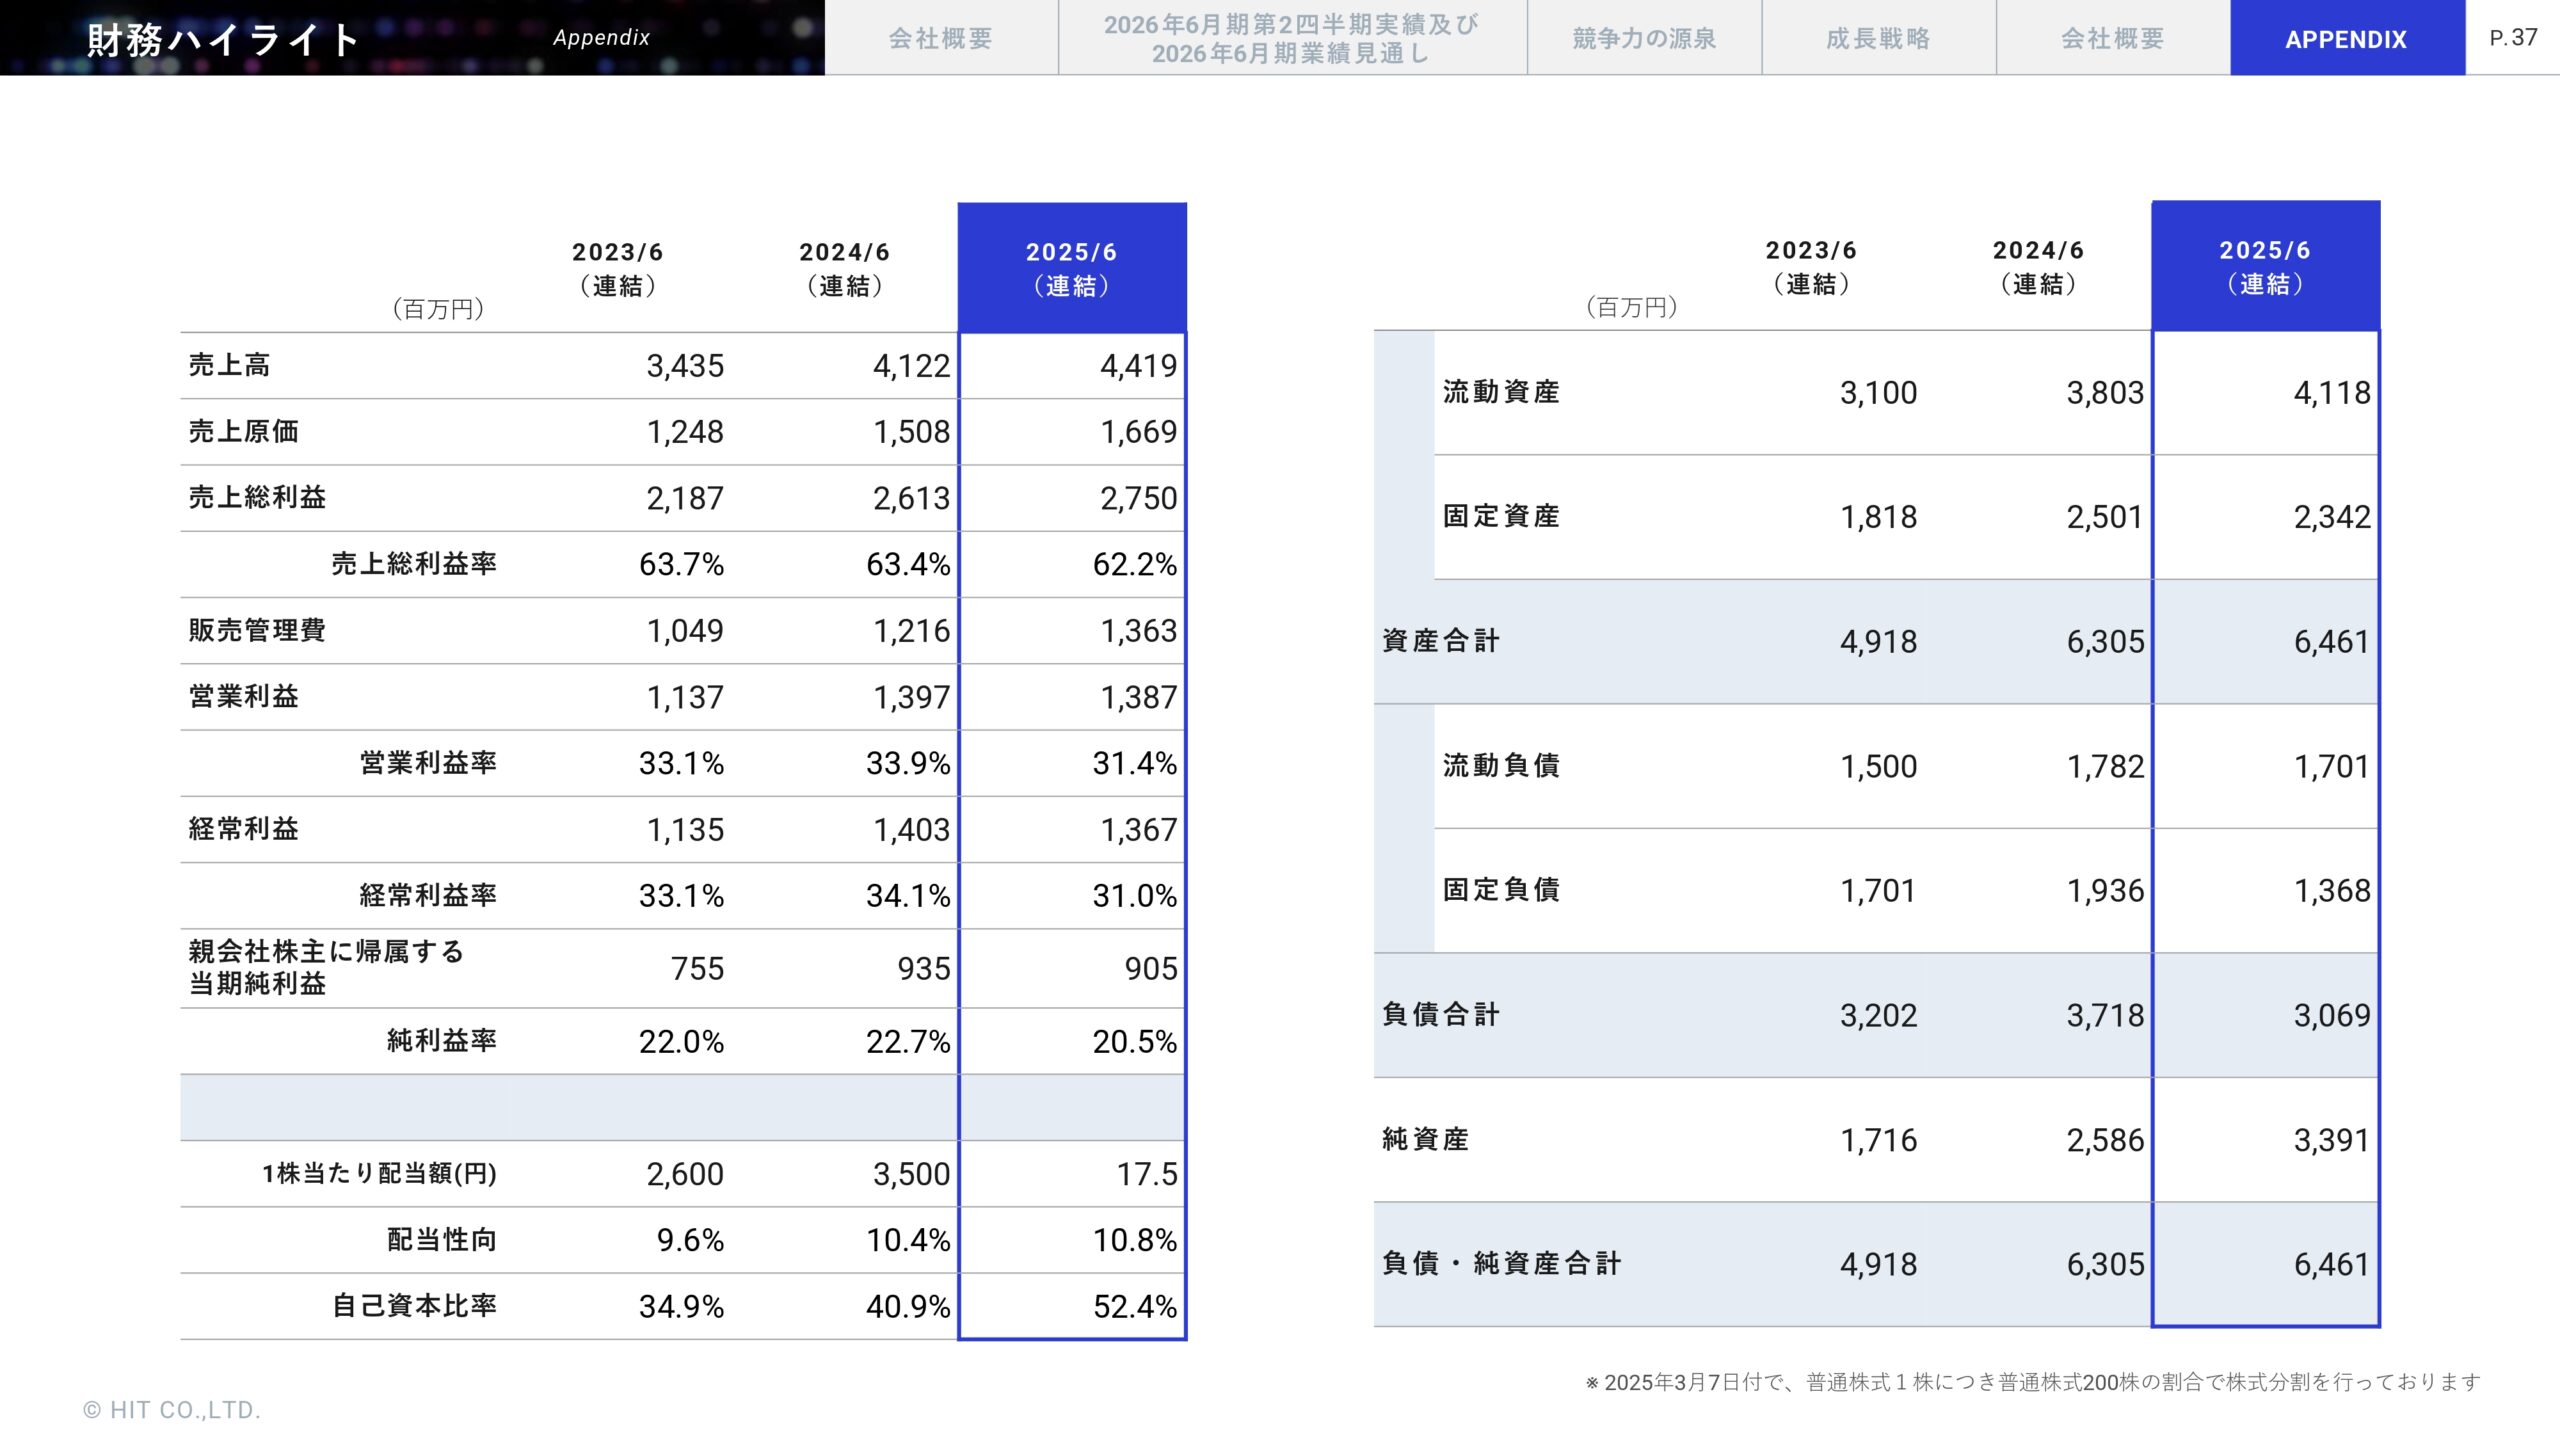
Task: Select the 営業利益 2025/6 value 1,387
Action: 1138,697
